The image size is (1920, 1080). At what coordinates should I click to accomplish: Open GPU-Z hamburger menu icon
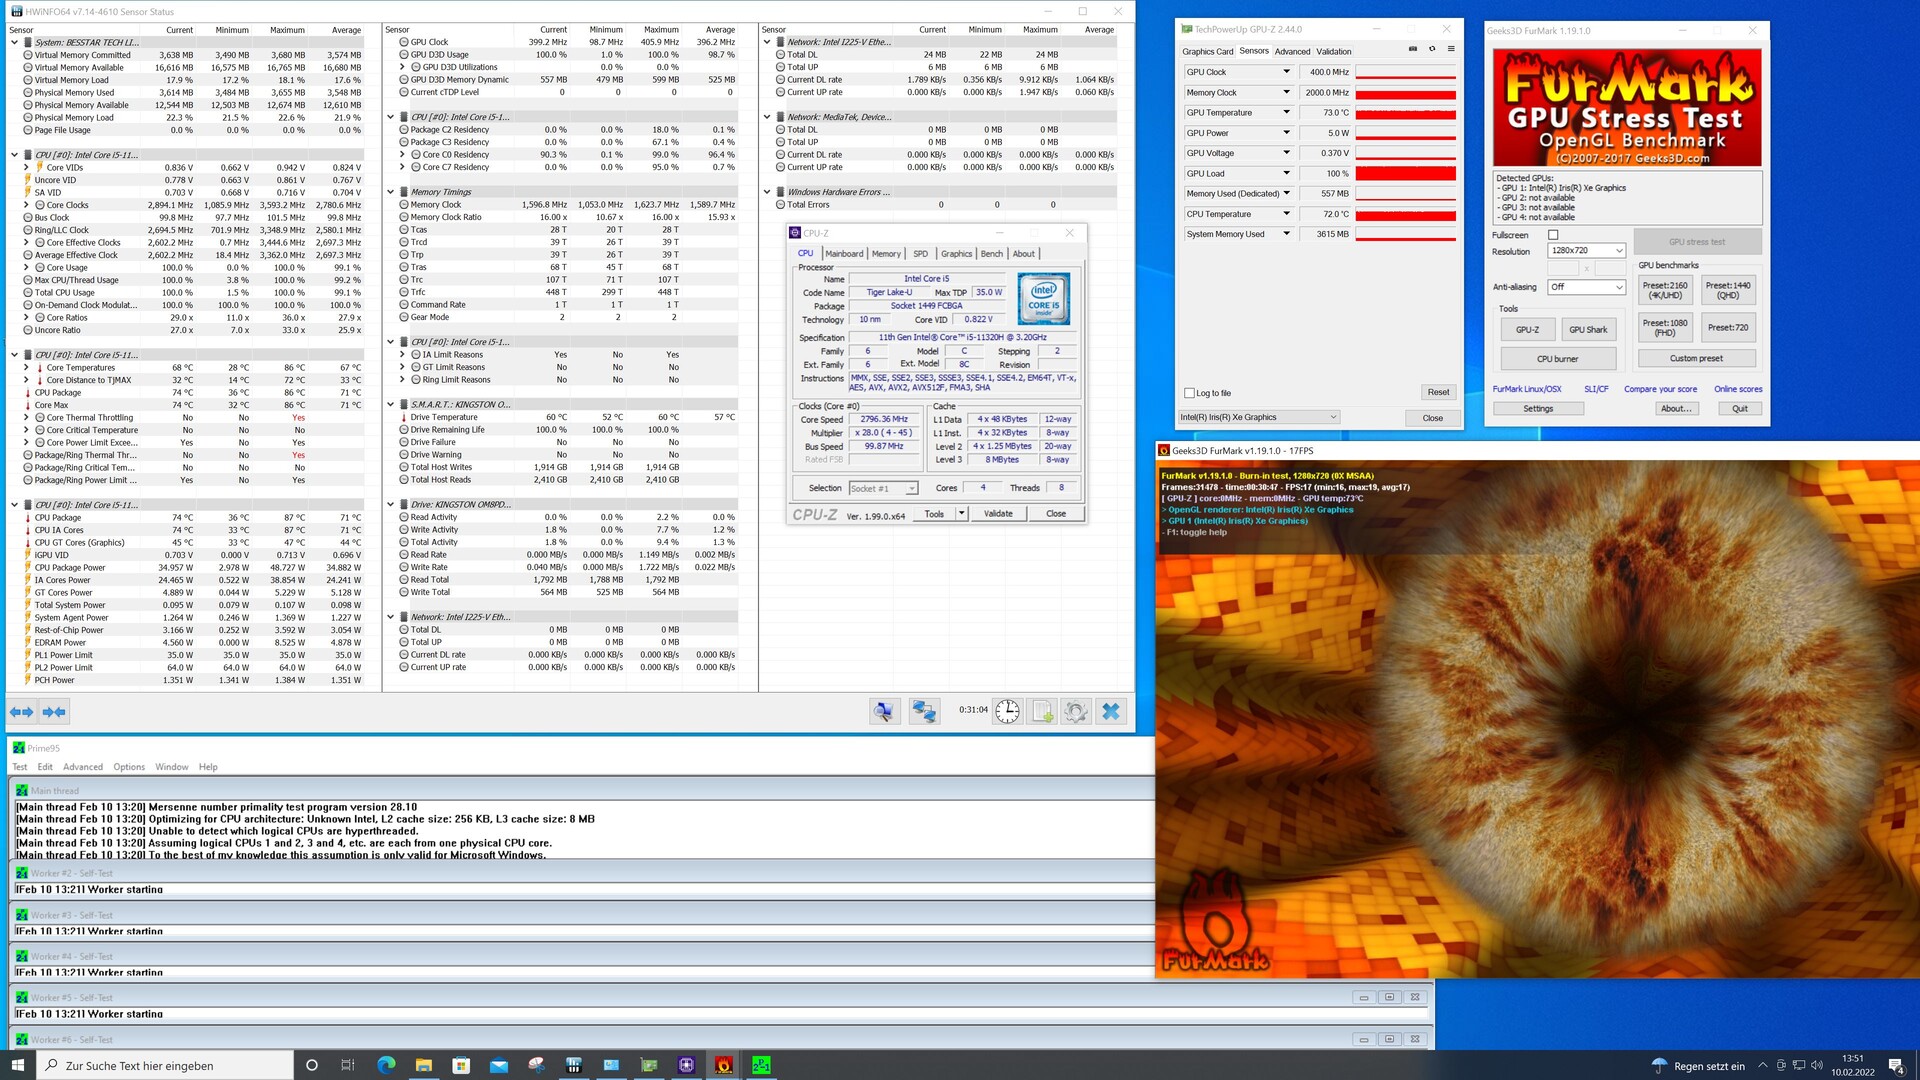click(1451, 49)
